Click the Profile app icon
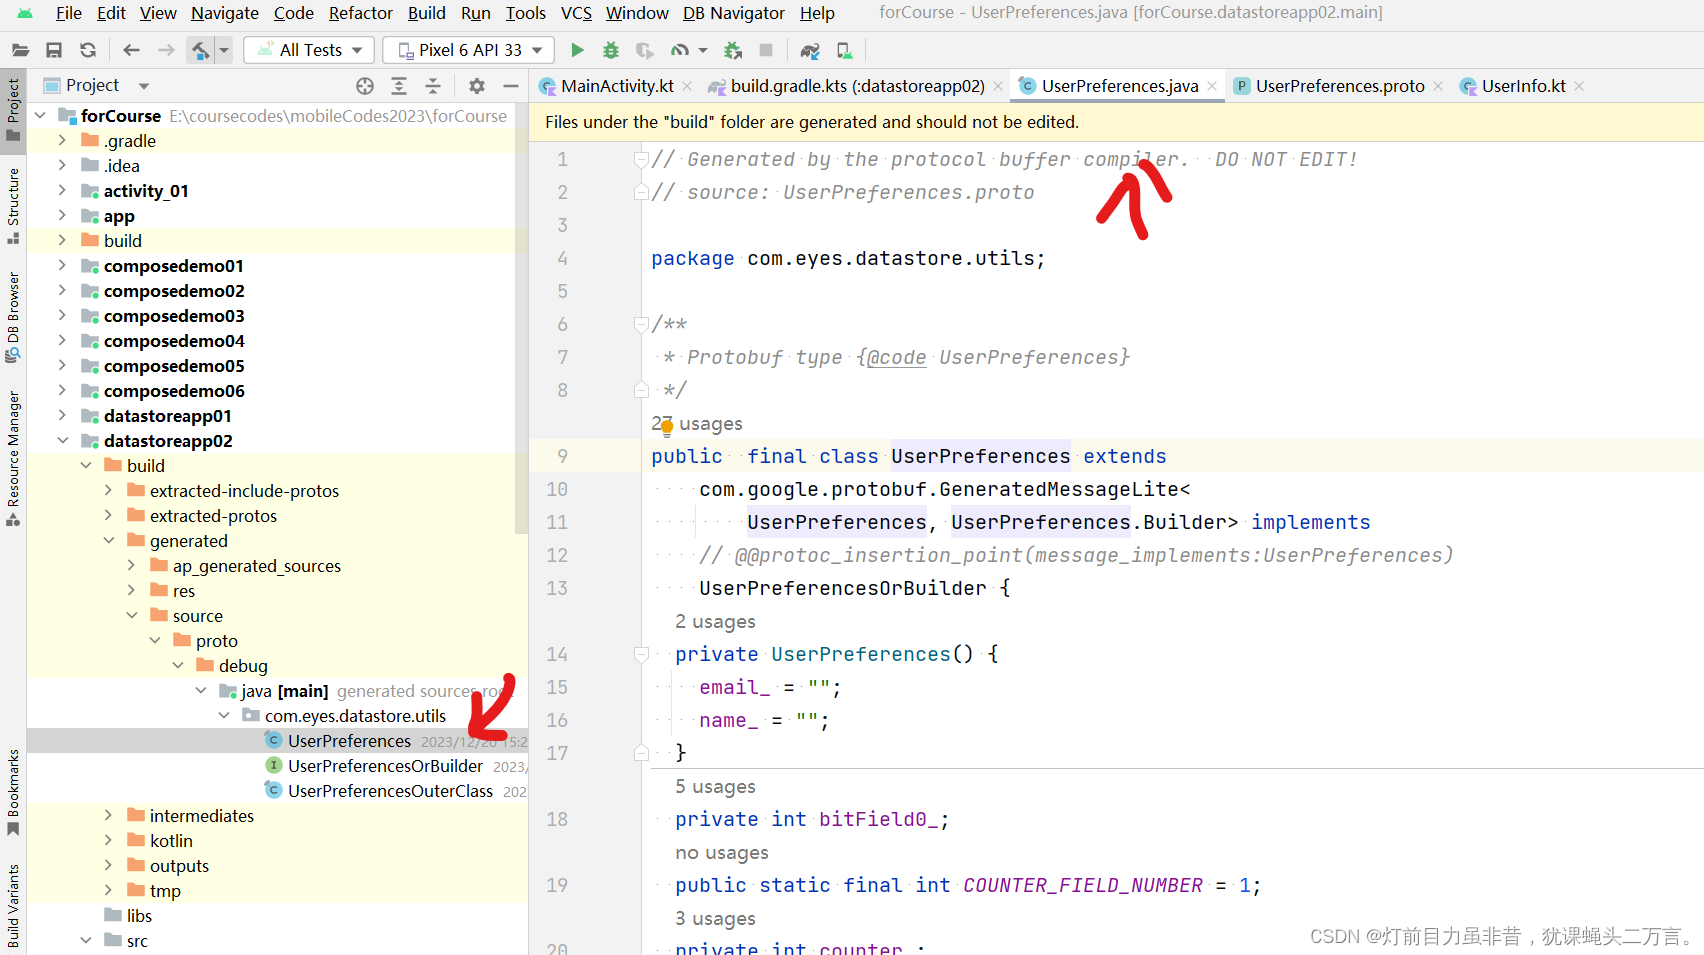 (x=681, y=50)
